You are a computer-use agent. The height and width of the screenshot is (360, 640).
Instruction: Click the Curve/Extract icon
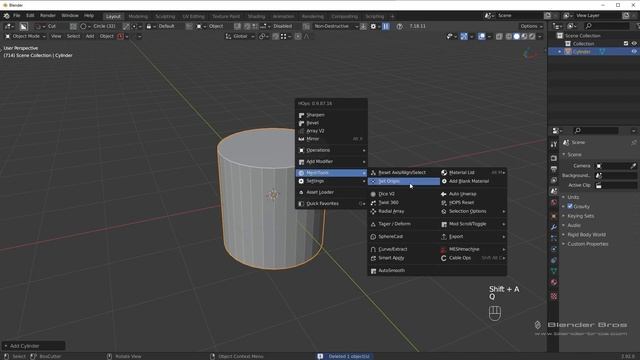[x=373, y=249]
